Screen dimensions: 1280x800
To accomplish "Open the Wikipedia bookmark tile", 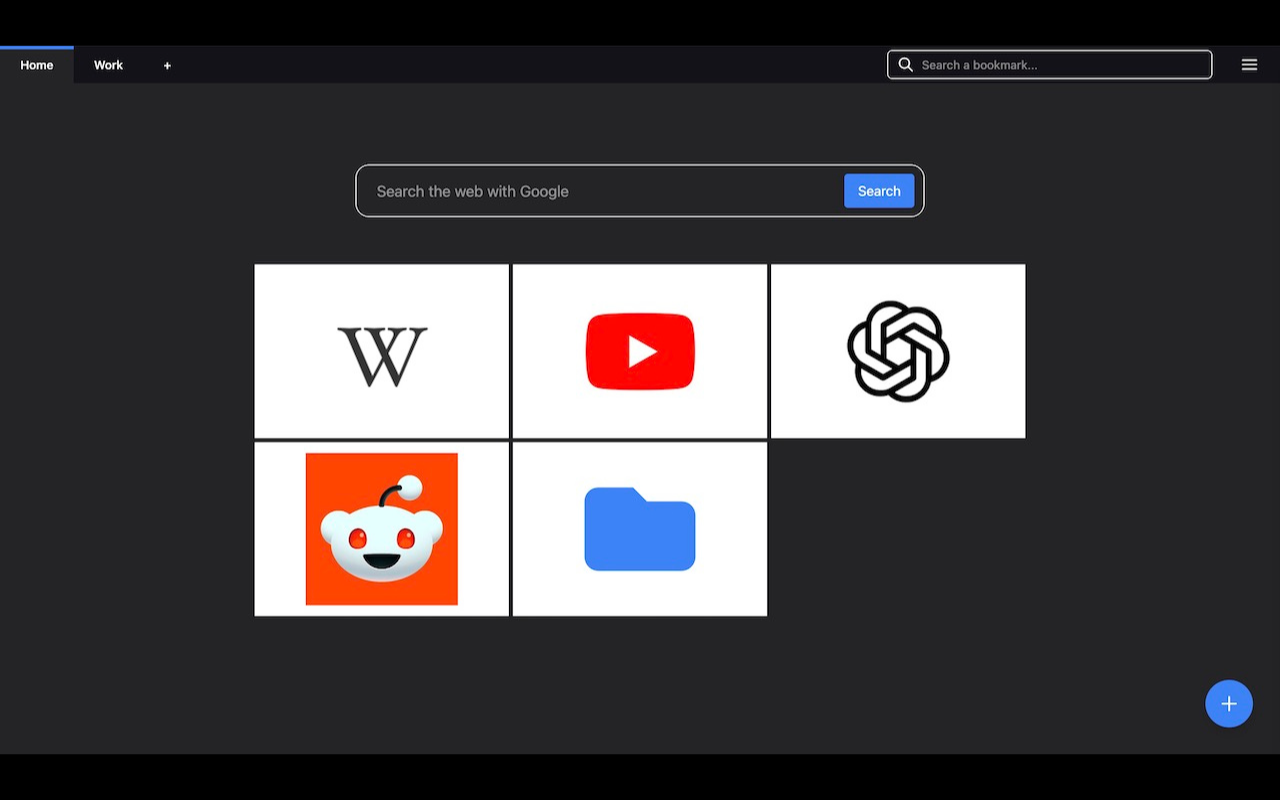I will 382,351.
